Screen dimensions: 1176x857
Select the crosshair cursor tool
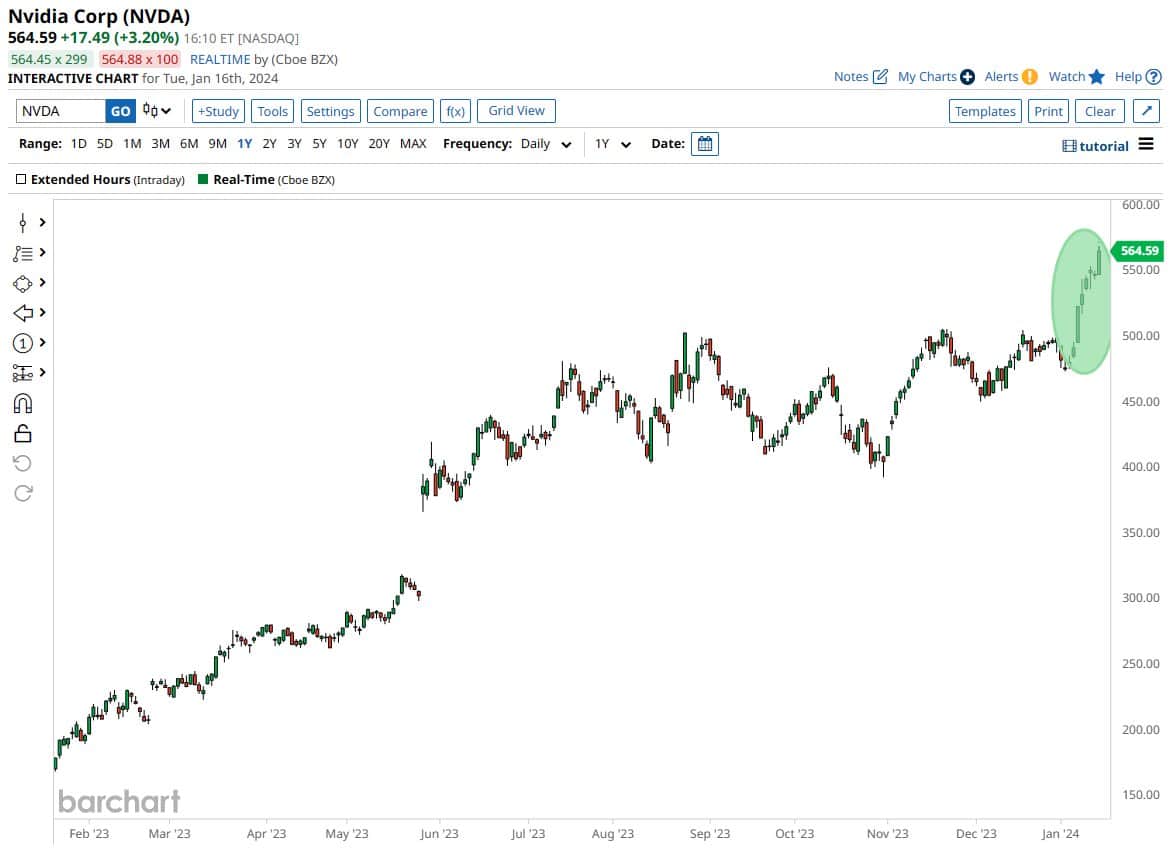(24, 222)
